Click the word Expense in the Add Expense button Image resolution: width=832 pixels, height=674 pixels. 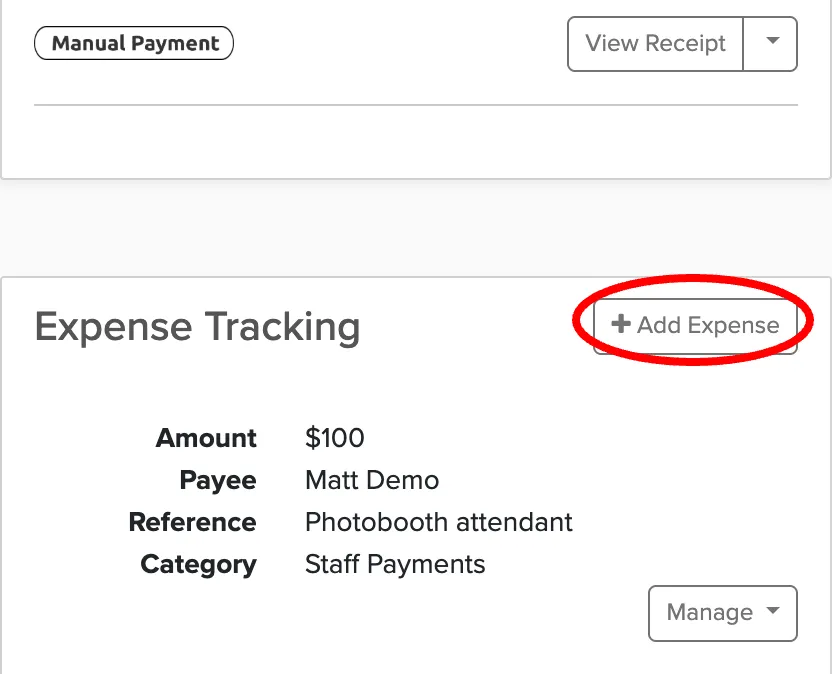point(733,325)
